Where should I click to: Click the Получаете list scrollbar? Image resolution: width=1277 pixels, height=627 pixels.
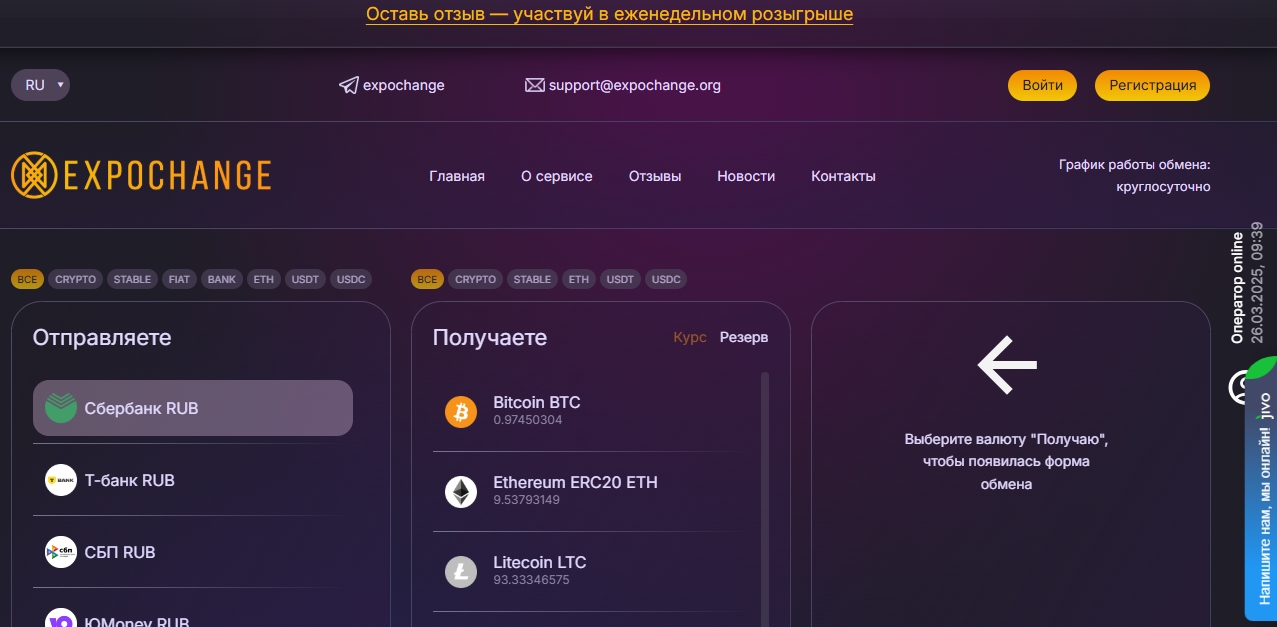tap(765, 499)
